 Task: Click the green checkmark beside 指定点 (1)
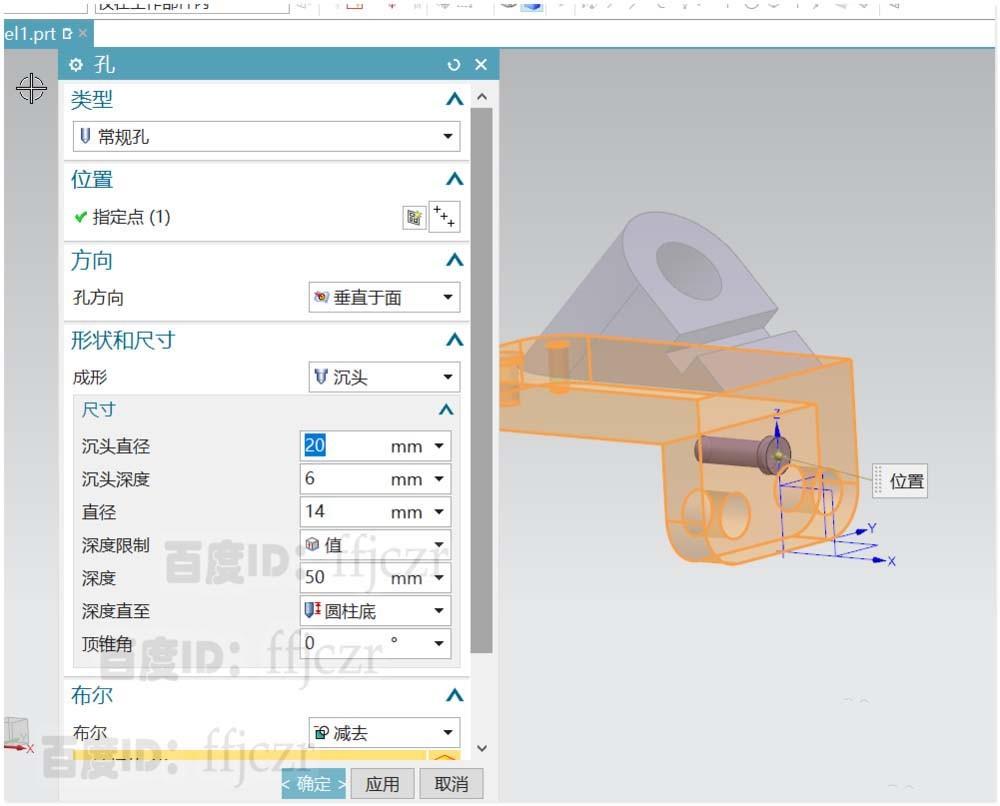click(79, 217)
